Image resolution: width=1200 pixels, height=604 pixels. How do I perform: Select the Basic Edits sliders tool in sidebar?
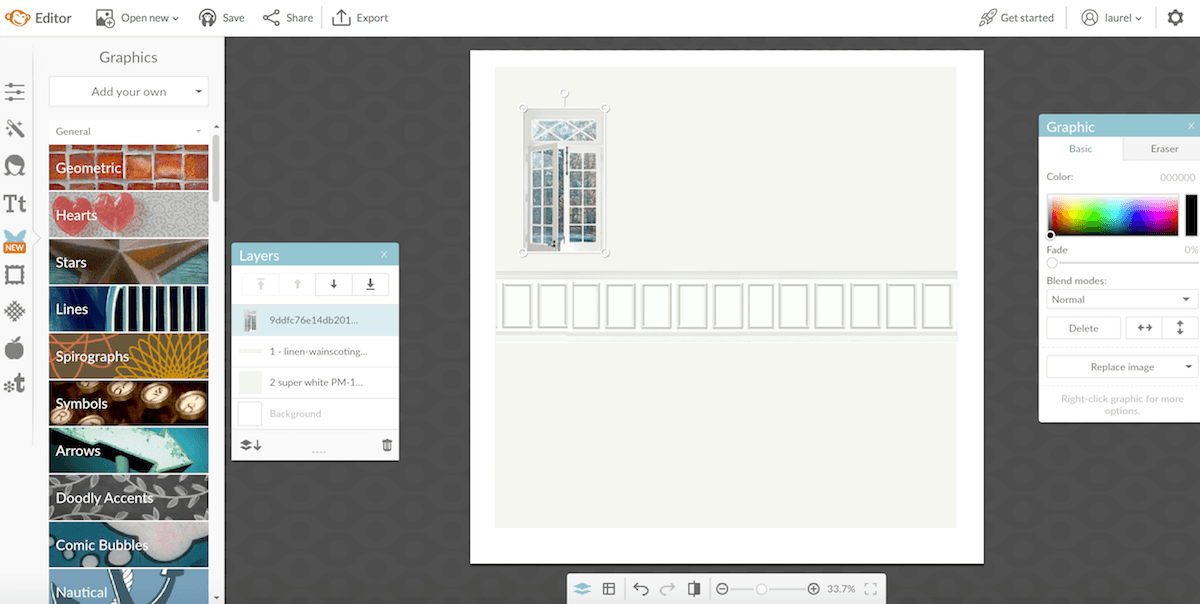click(x=15, y=91)
